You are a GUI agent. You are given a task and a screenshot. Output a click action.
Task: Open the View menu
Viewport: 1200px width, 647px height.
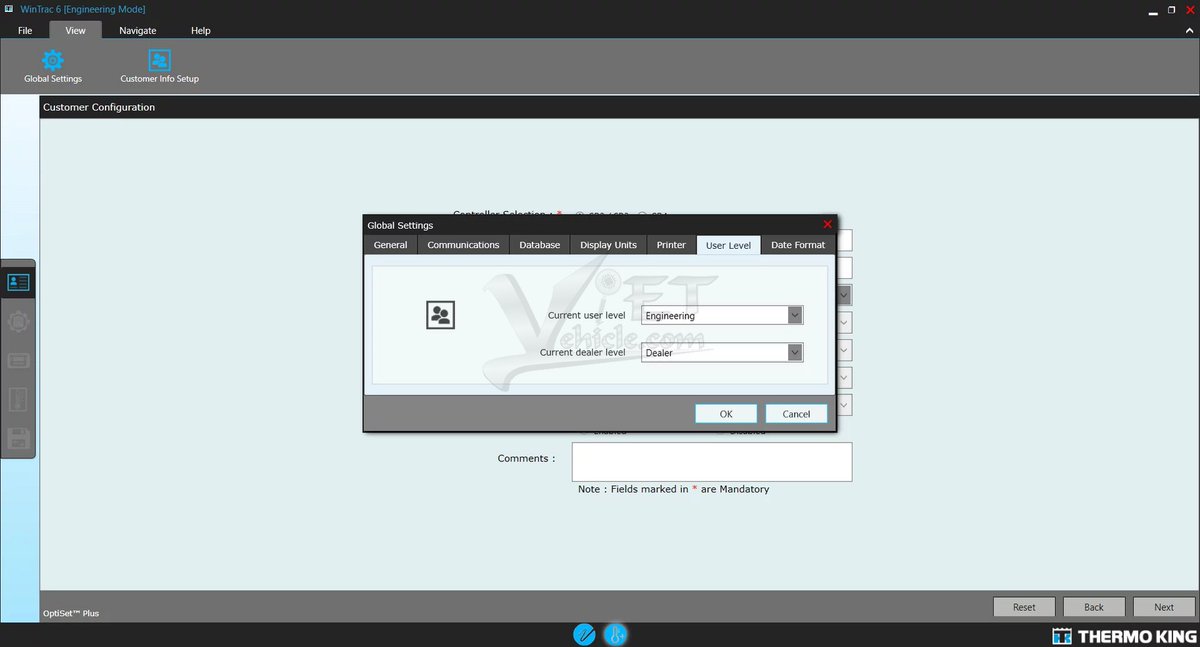pos(76,30)
